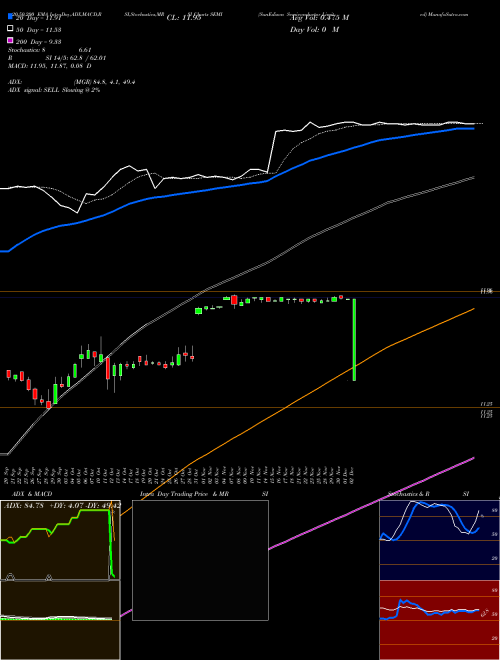Click the tall green candlestick on 02 Dec

pyautogui.click(x=354, y=340)
